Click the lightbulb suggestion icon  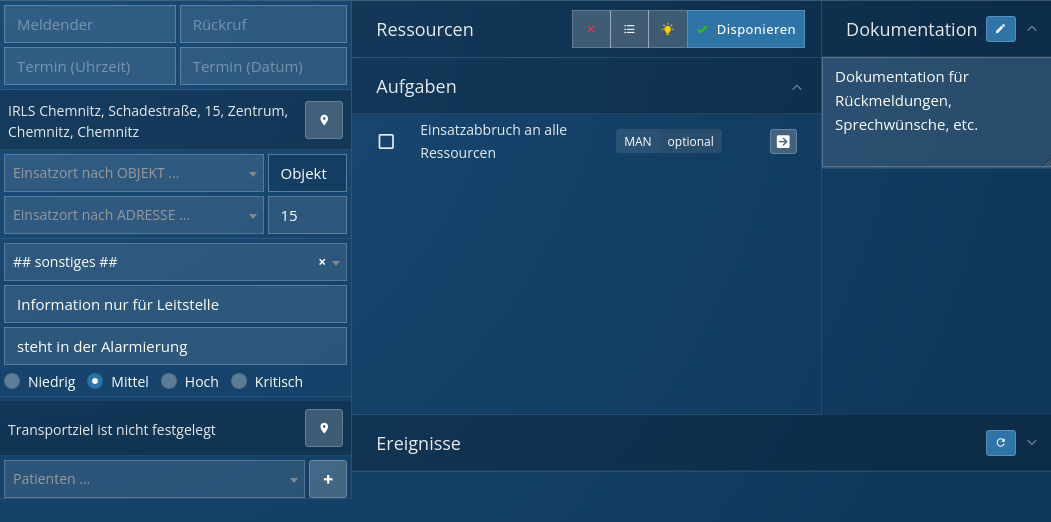click(x=667, y=29)
